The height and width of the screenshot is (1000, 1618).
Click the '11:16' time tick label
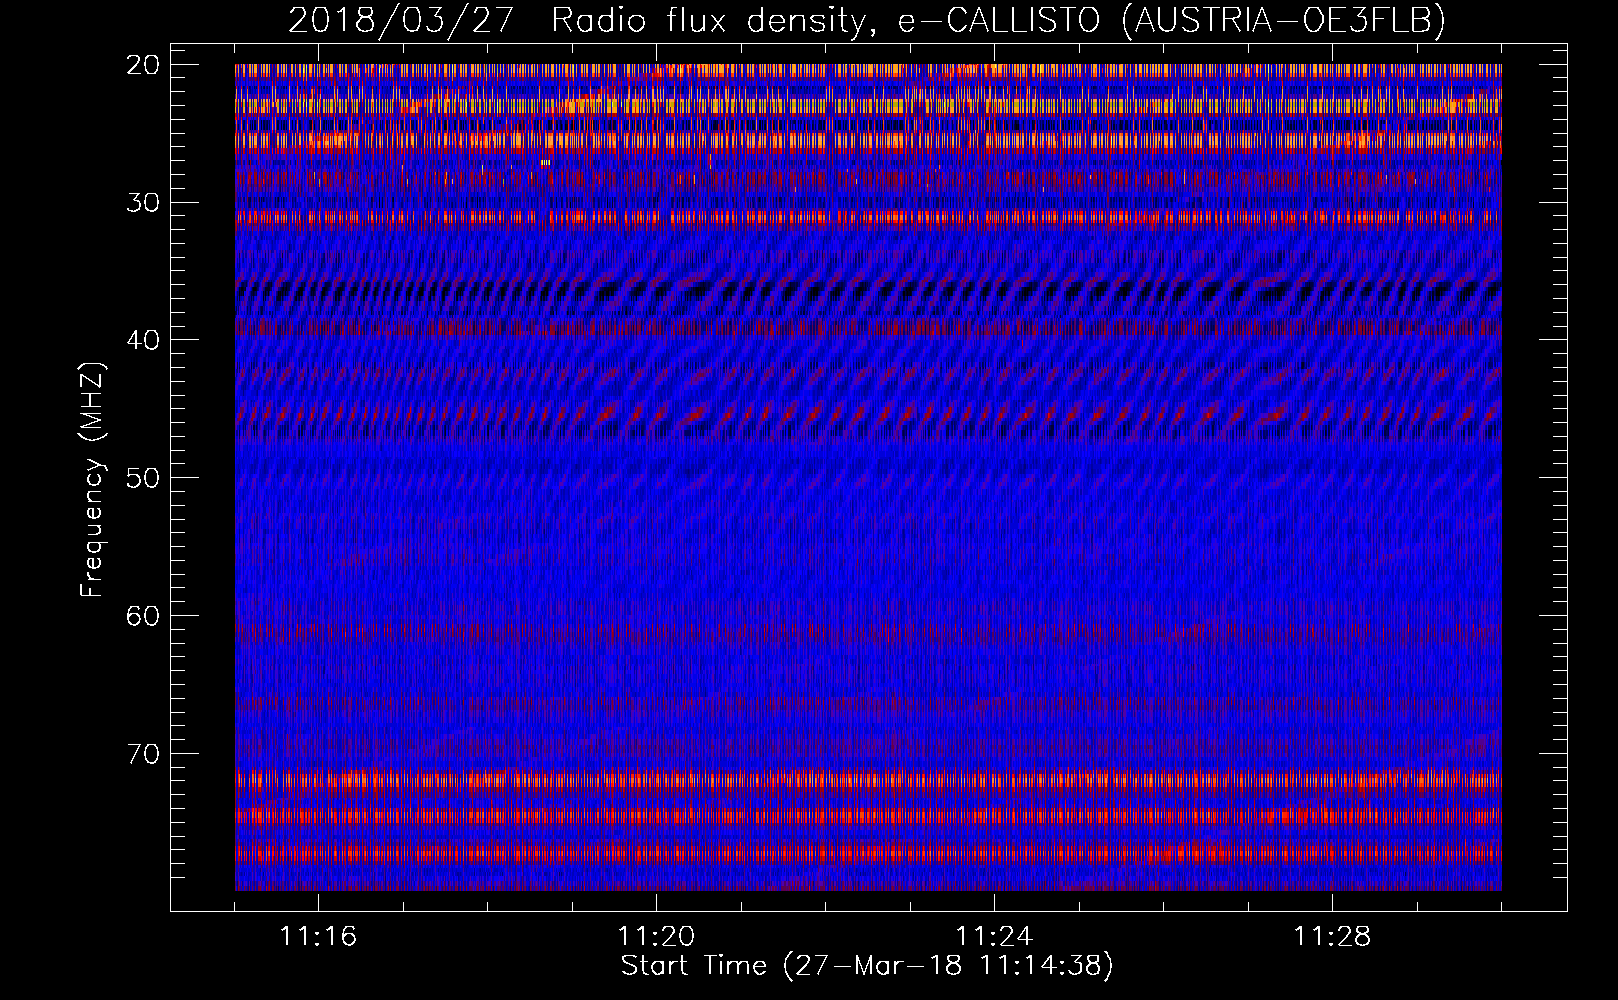[x=318, y=937]
